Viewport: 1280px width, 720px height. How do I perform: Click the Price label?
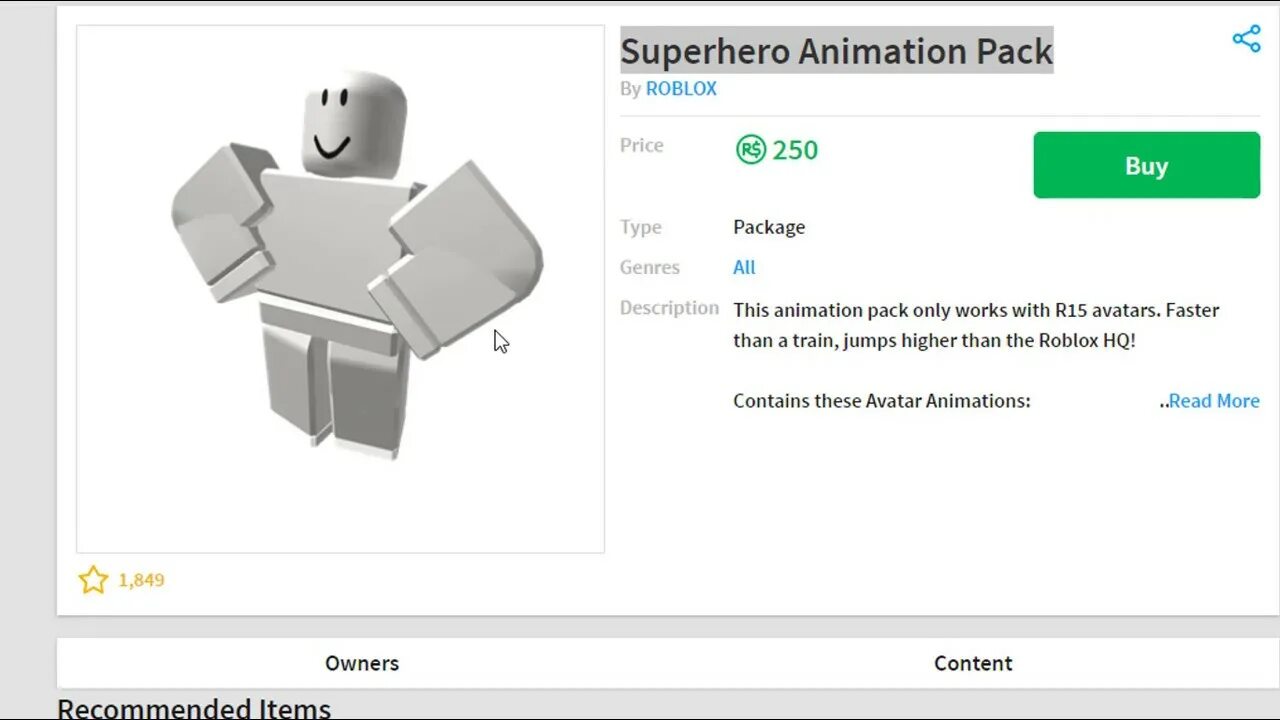[641, 145]
